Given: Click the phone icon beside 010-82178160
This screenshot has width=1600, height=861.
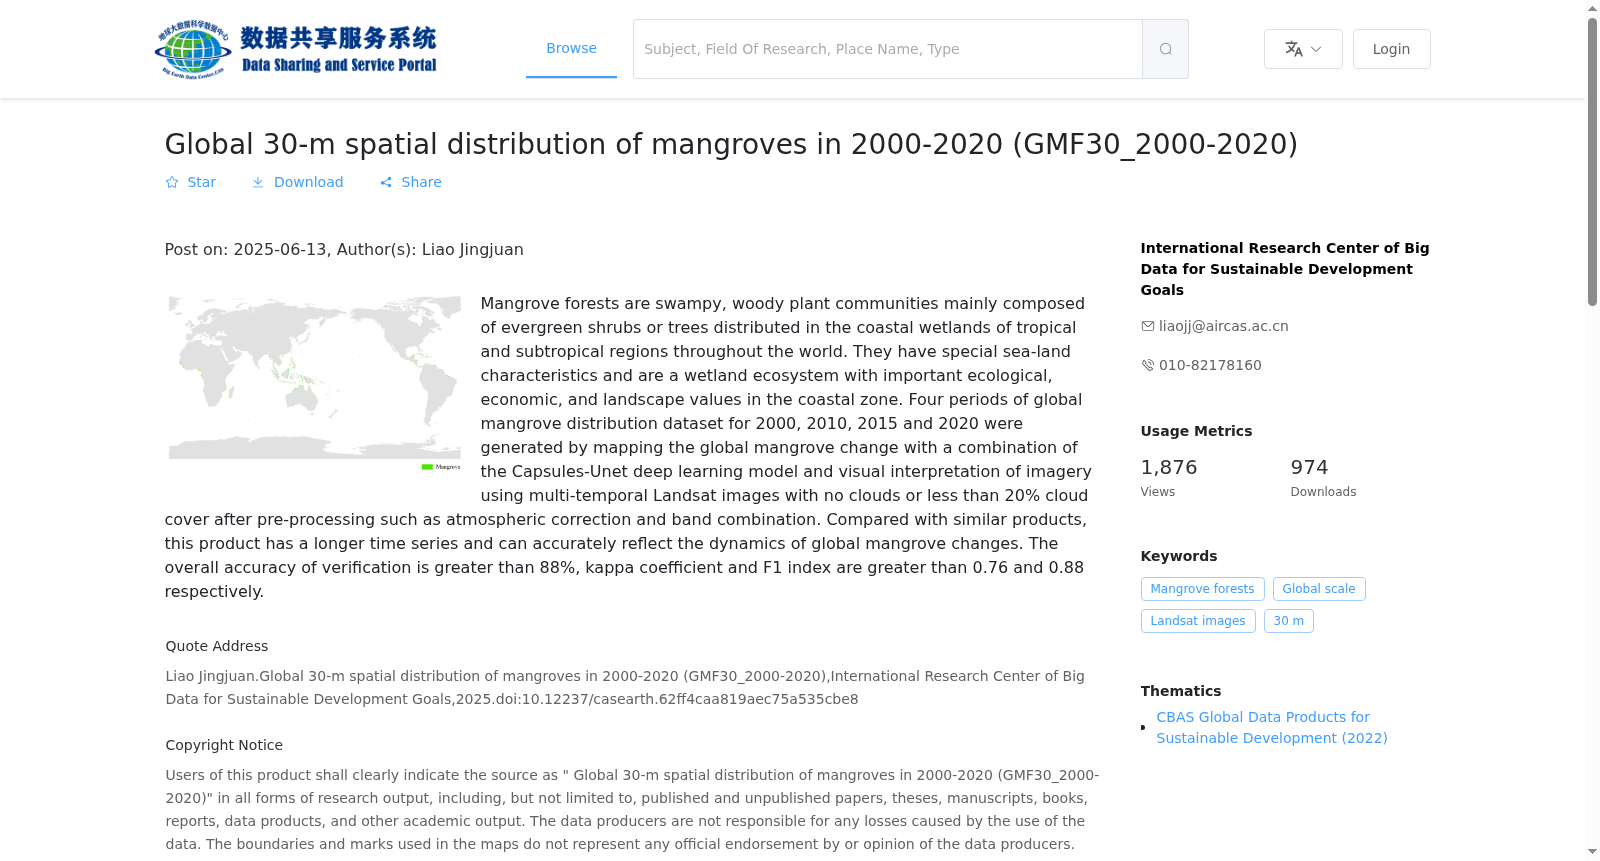Looking at the screenshot, I should [1148, 365].
